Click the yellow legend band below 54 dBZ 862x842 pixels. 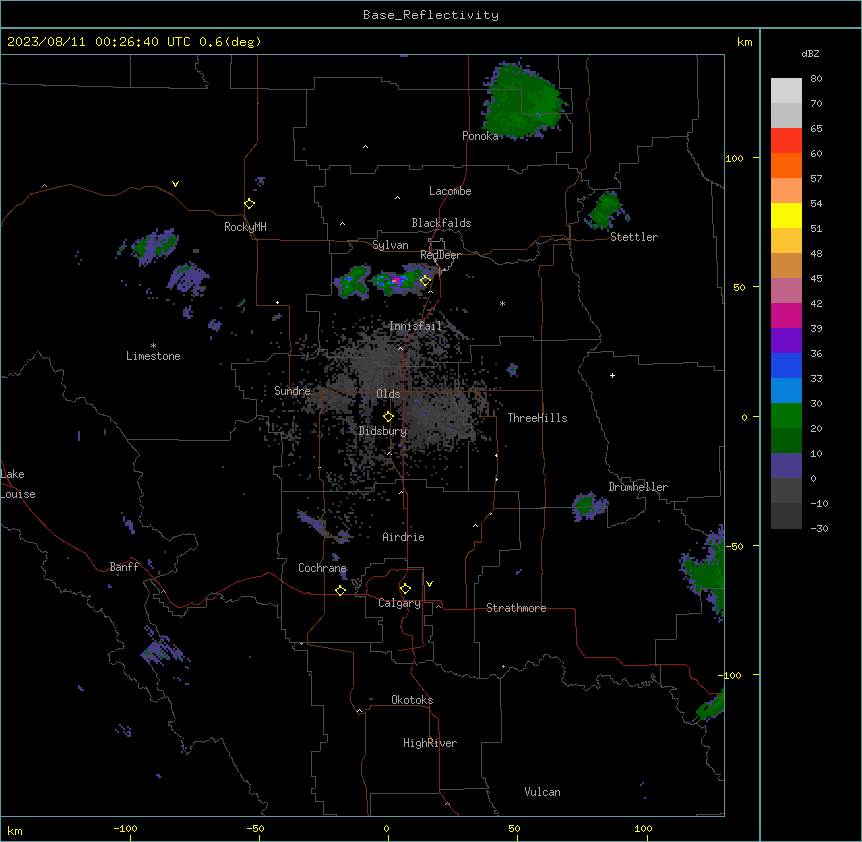click(x=786, y=215)
